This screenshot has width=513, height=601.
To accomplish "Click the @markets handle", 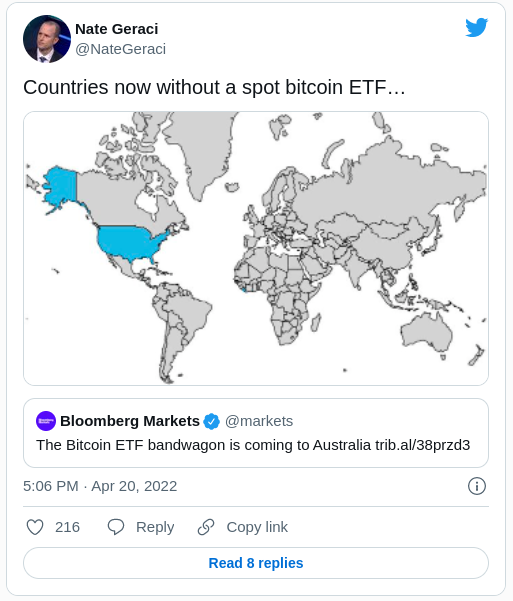I will tap(259, 421).
